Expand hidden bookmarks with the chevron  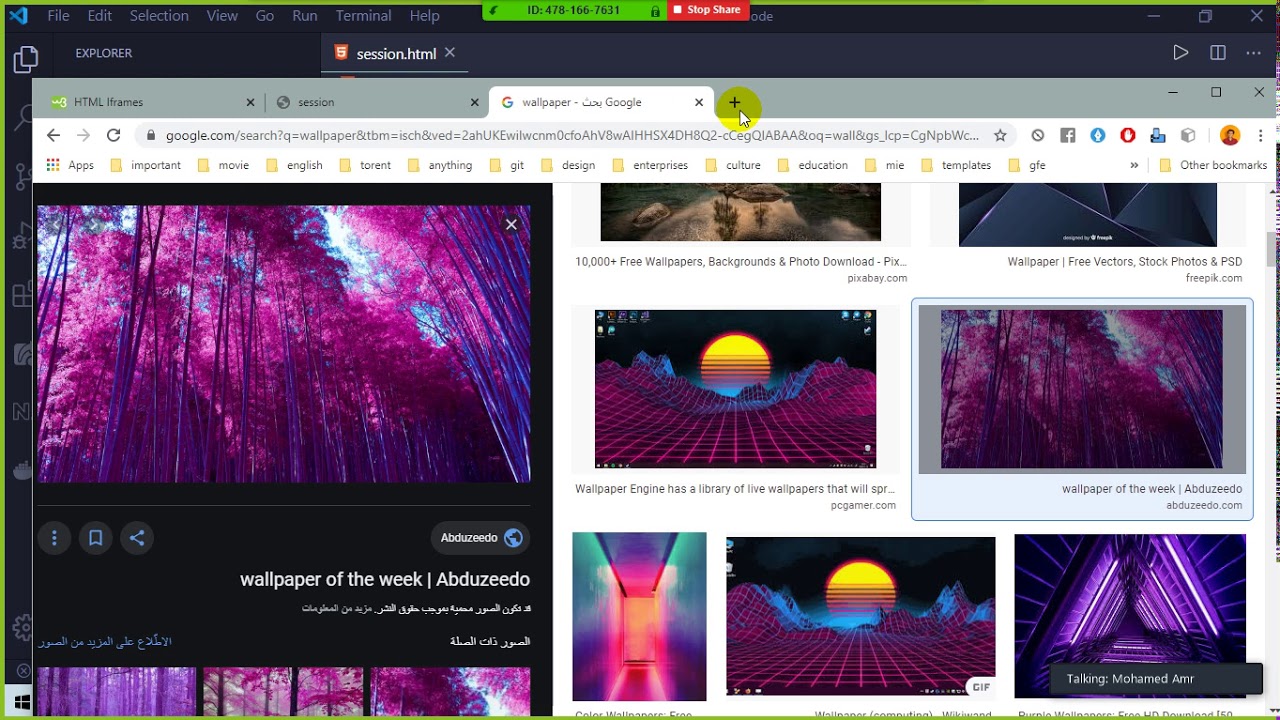pyautogui.click(x=1134, y=165)
